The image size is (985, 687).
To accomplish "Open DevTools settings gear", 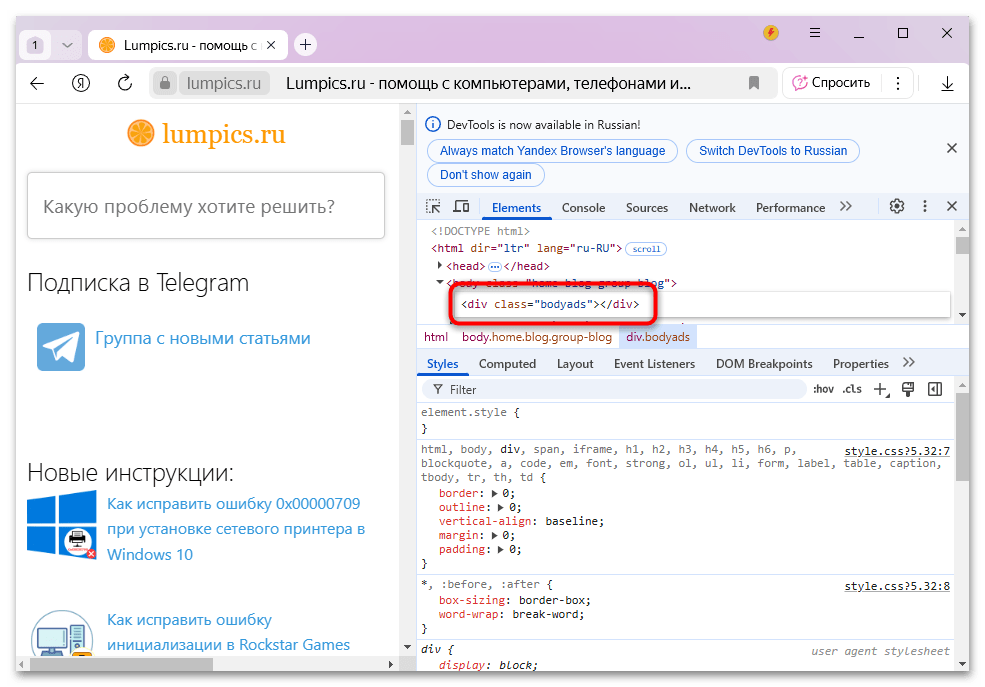I will 897,206.
